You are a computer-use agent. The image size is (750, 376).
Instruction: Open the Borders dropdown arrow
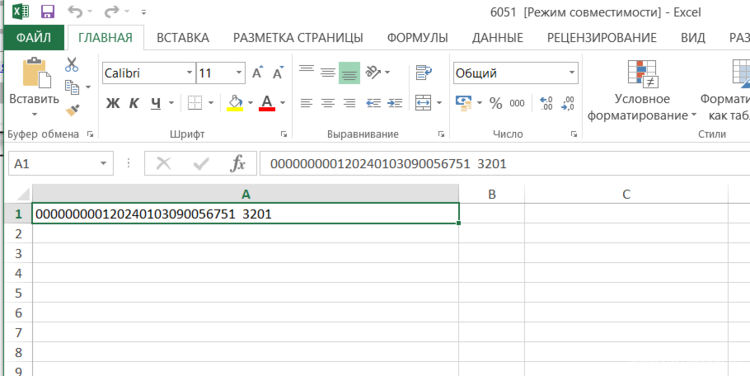(x=210, y=103)
